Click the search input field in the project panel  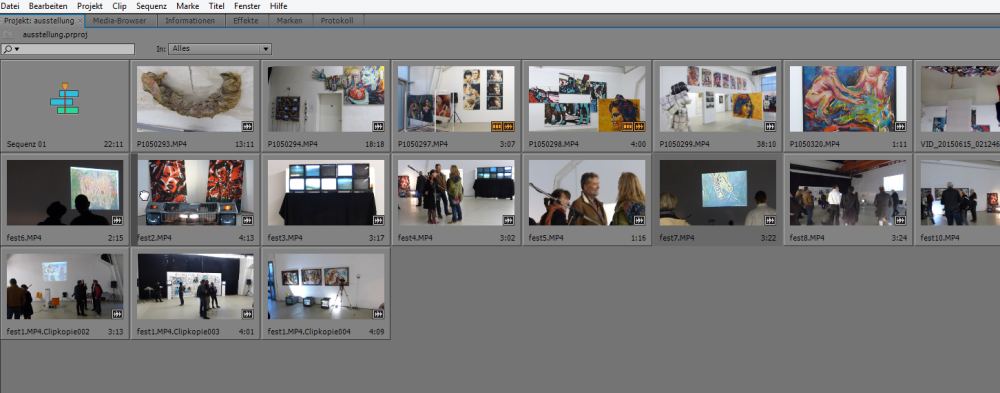click(68, 48)
